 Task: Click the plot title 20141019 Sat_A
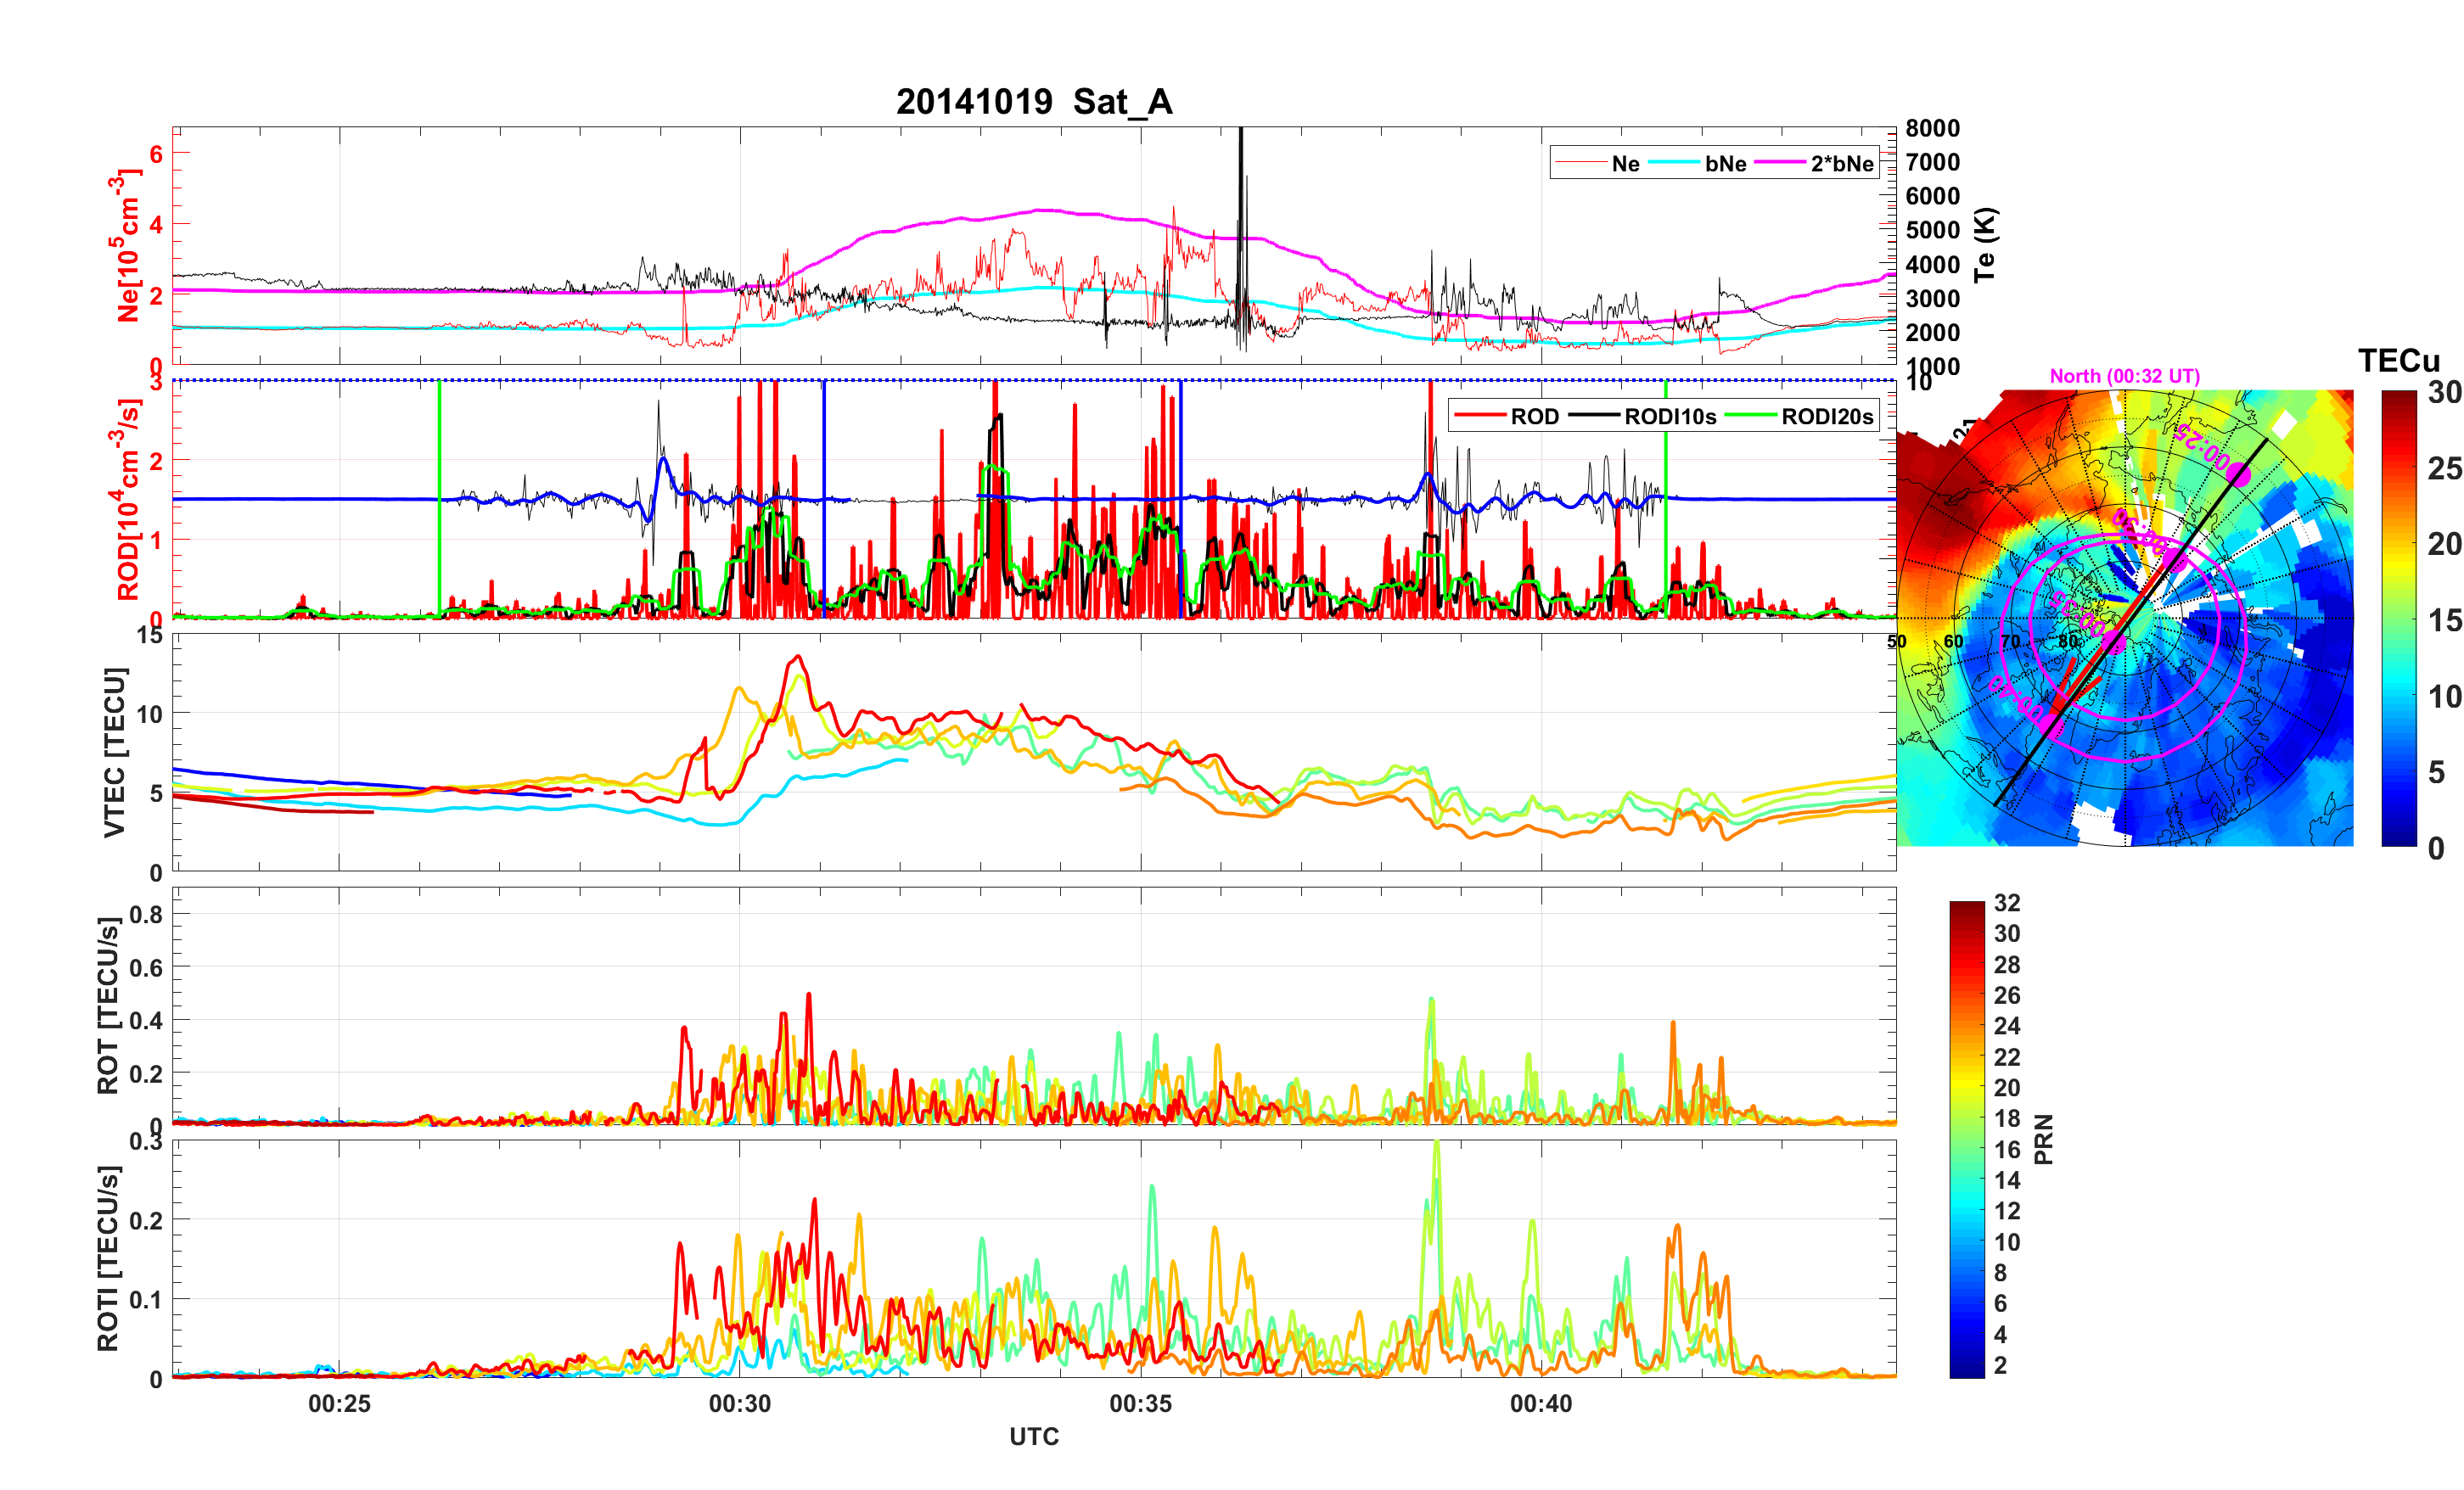pos(1033,101)
